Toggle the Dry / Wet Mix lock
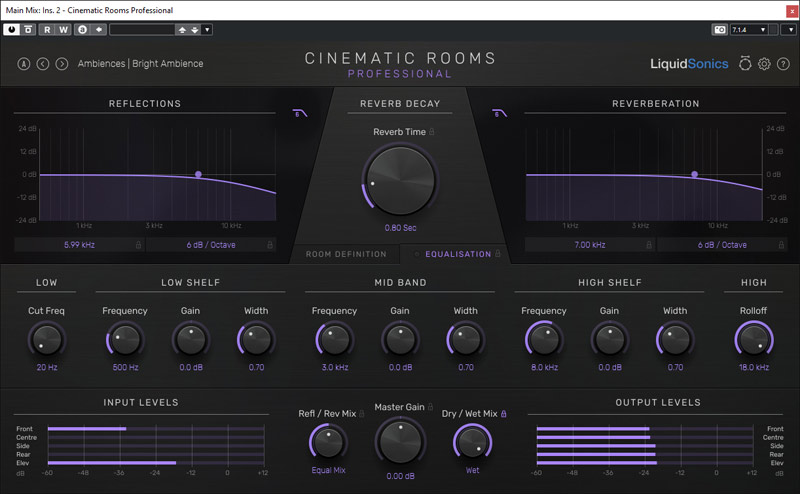 (x=503, y=413)
